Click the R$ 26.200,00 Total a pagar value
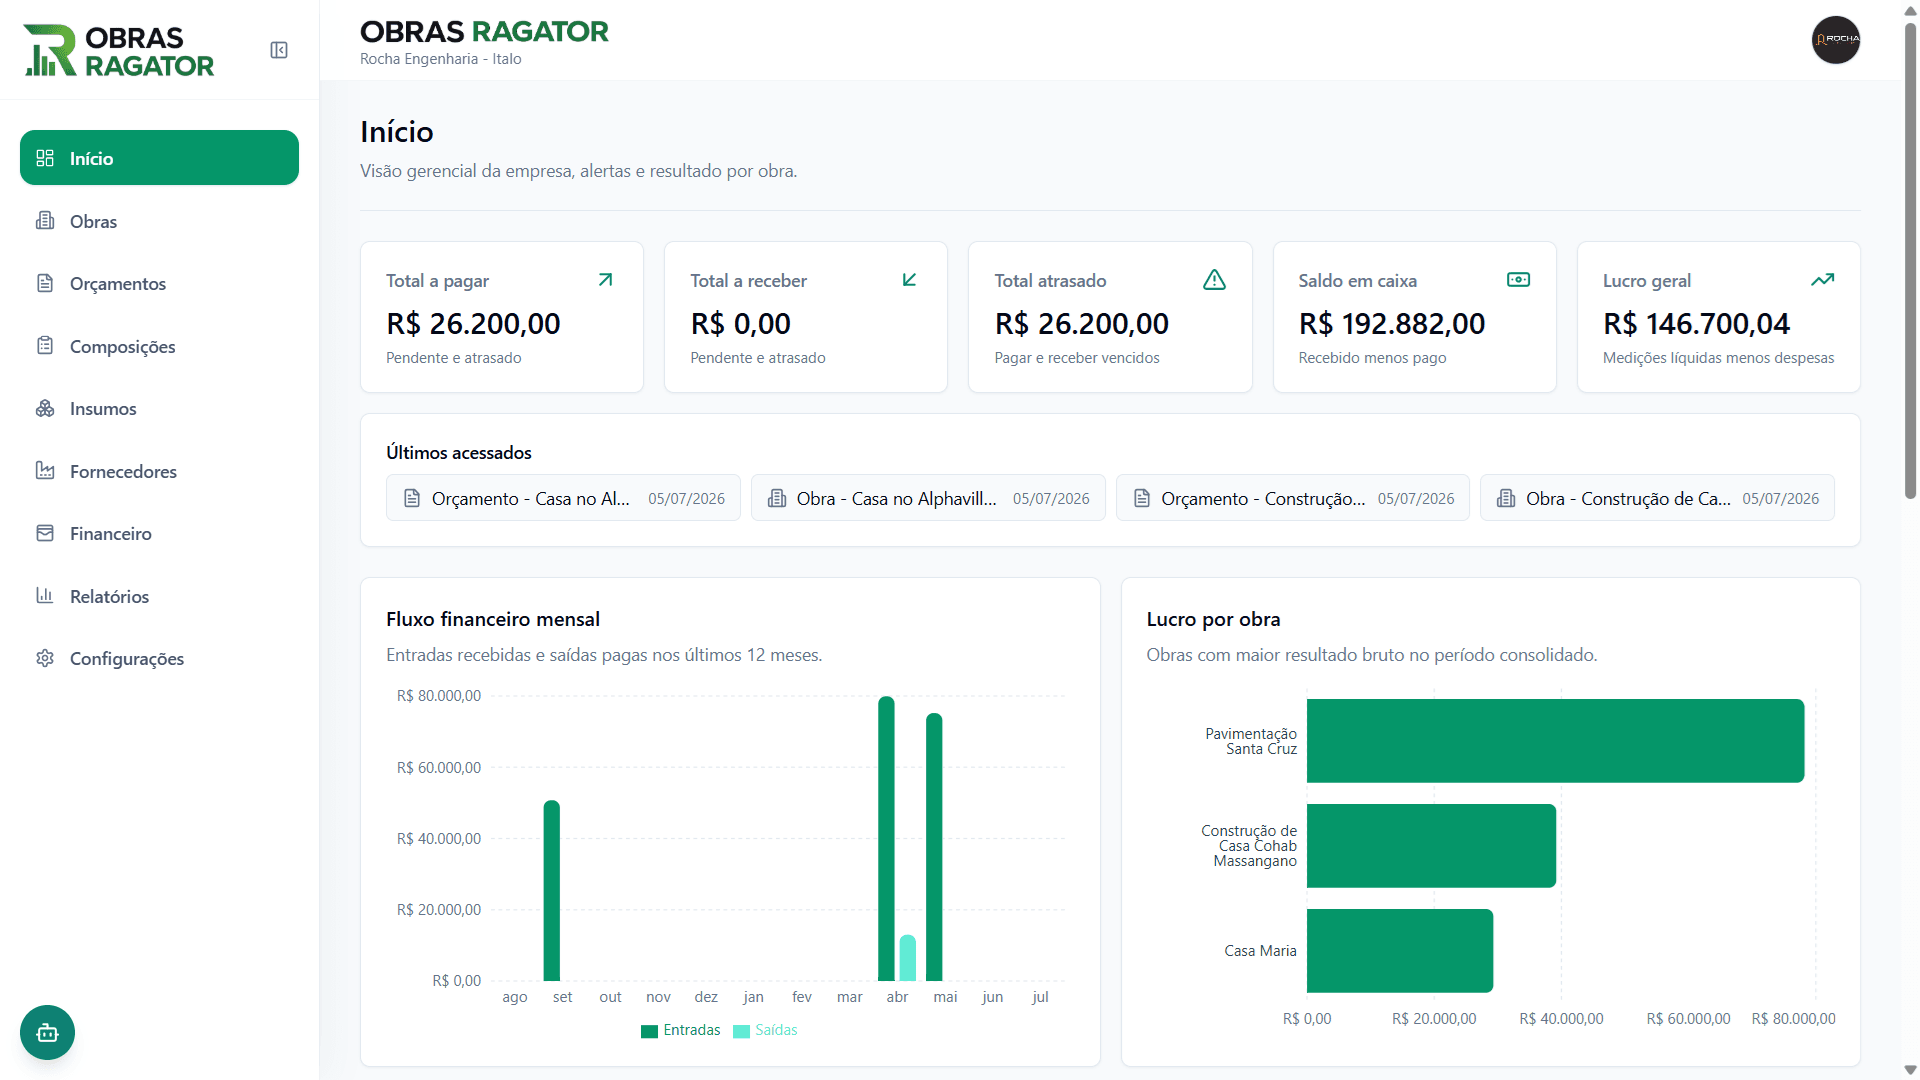 point(473,324)
